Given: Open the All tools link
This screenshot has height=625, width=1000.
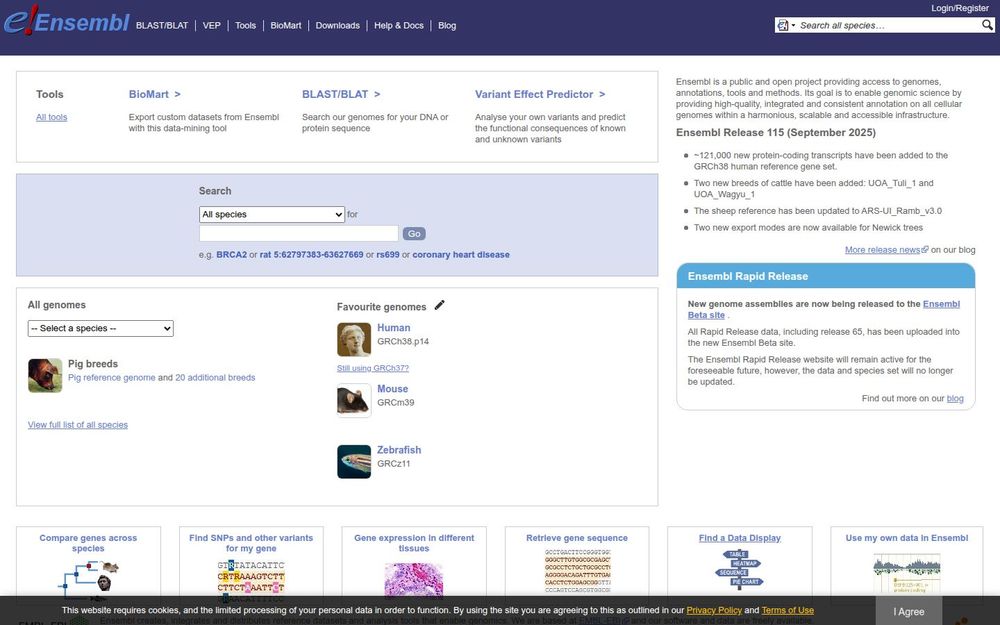Looking at the screenshot, I should 52,117.
